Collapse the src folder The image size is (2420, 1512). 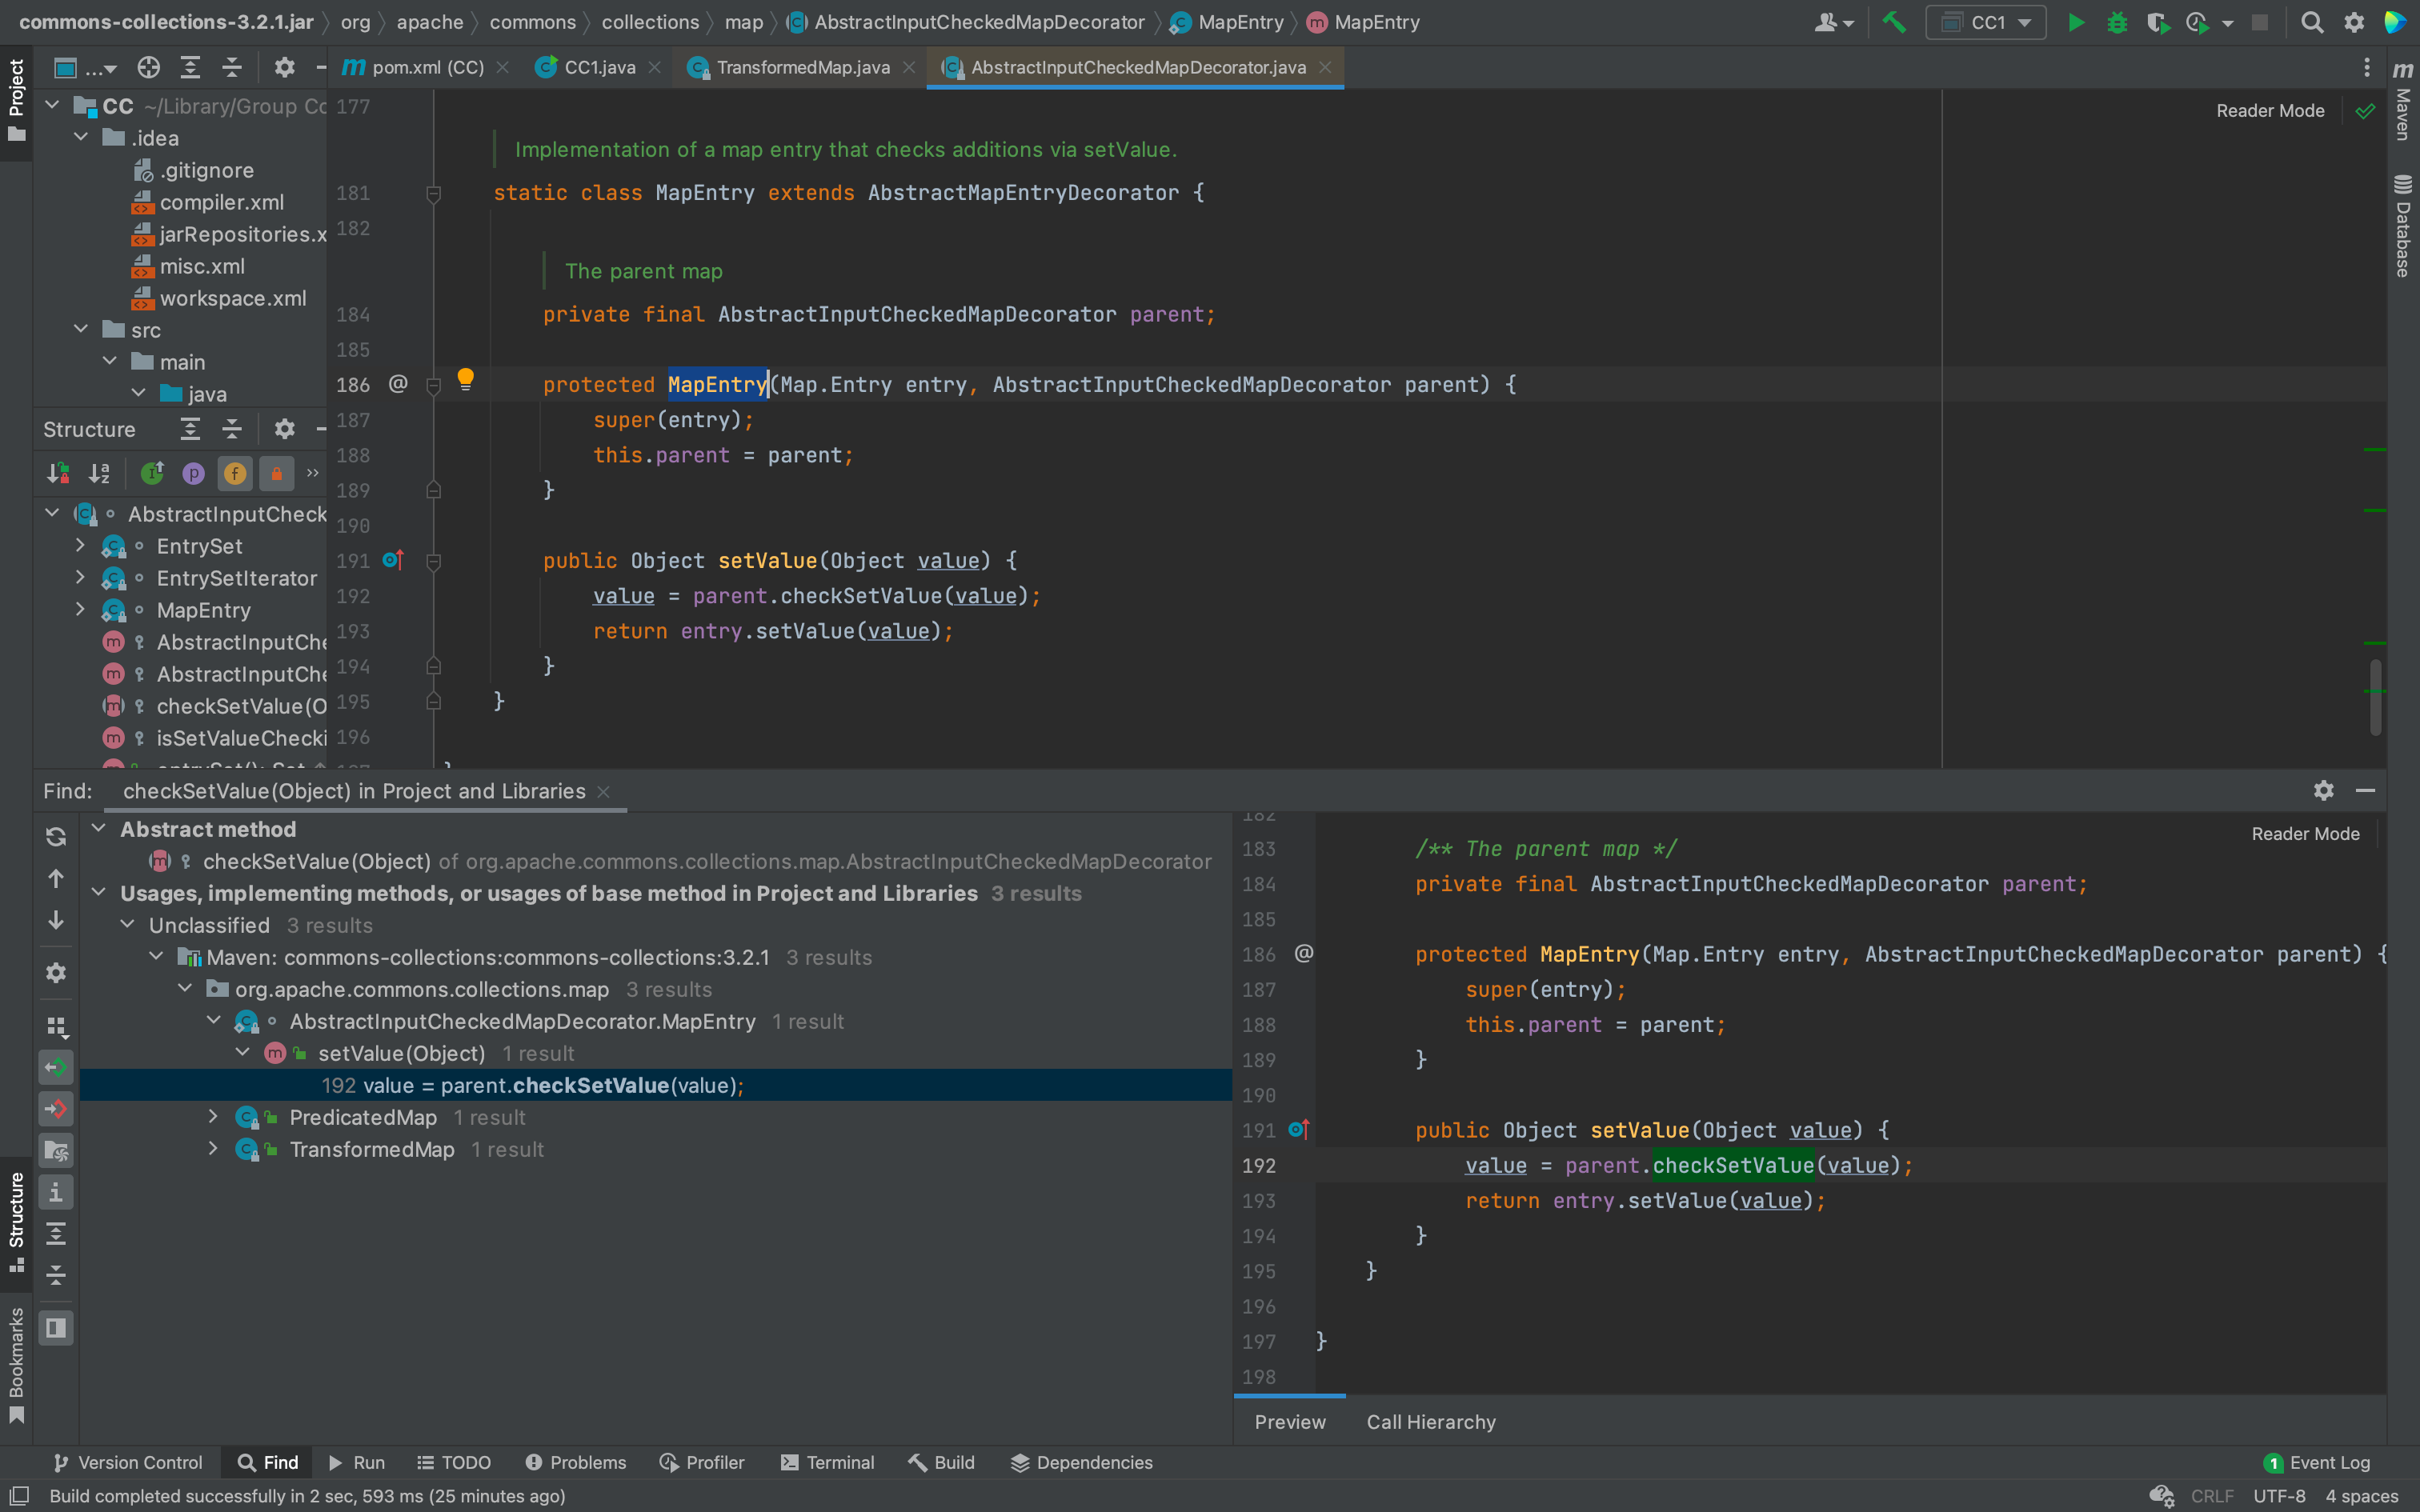(81, 329)
